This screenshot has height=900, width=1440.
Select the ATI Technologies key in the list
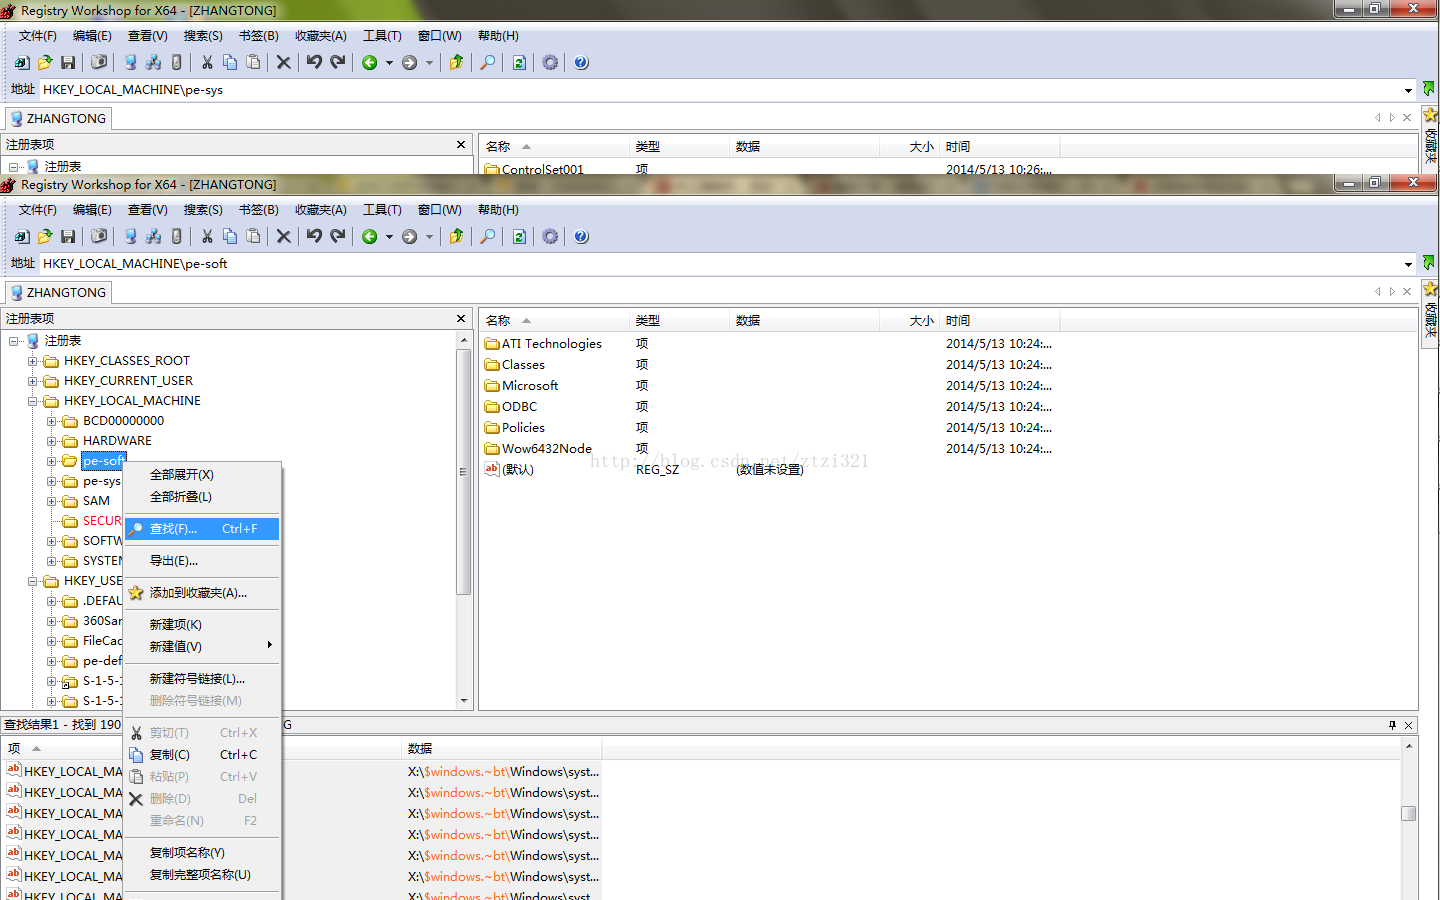point(543,344)
